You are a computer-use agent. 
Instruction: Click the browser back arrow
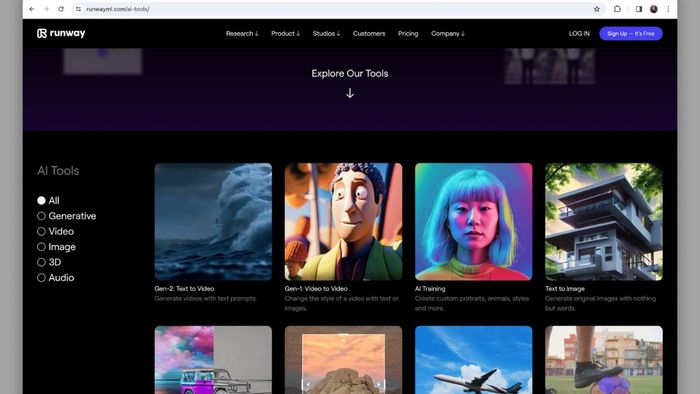click(32, 9)
